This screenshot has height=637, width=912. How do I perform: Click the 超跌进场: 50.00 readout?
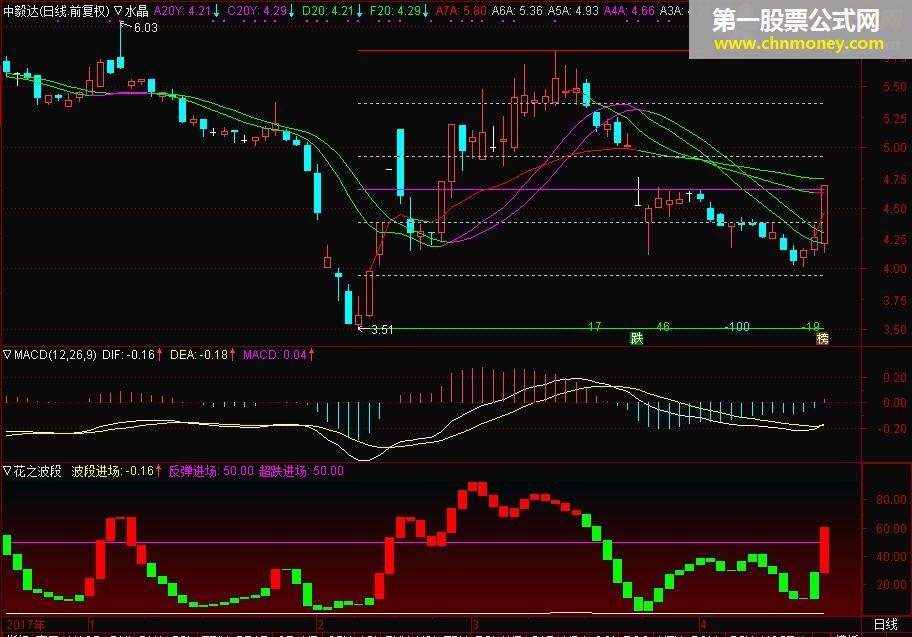click(x=301, y=471)
